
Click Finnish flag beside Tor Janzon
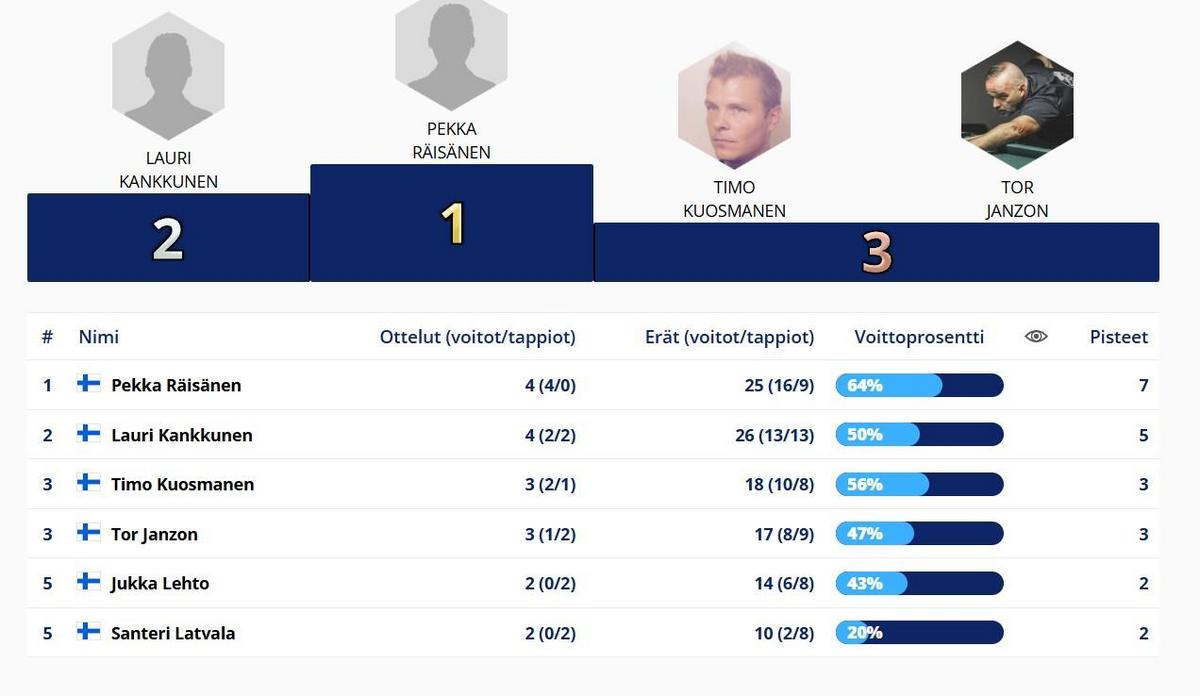pyautogui.click(x=89, y=533)
